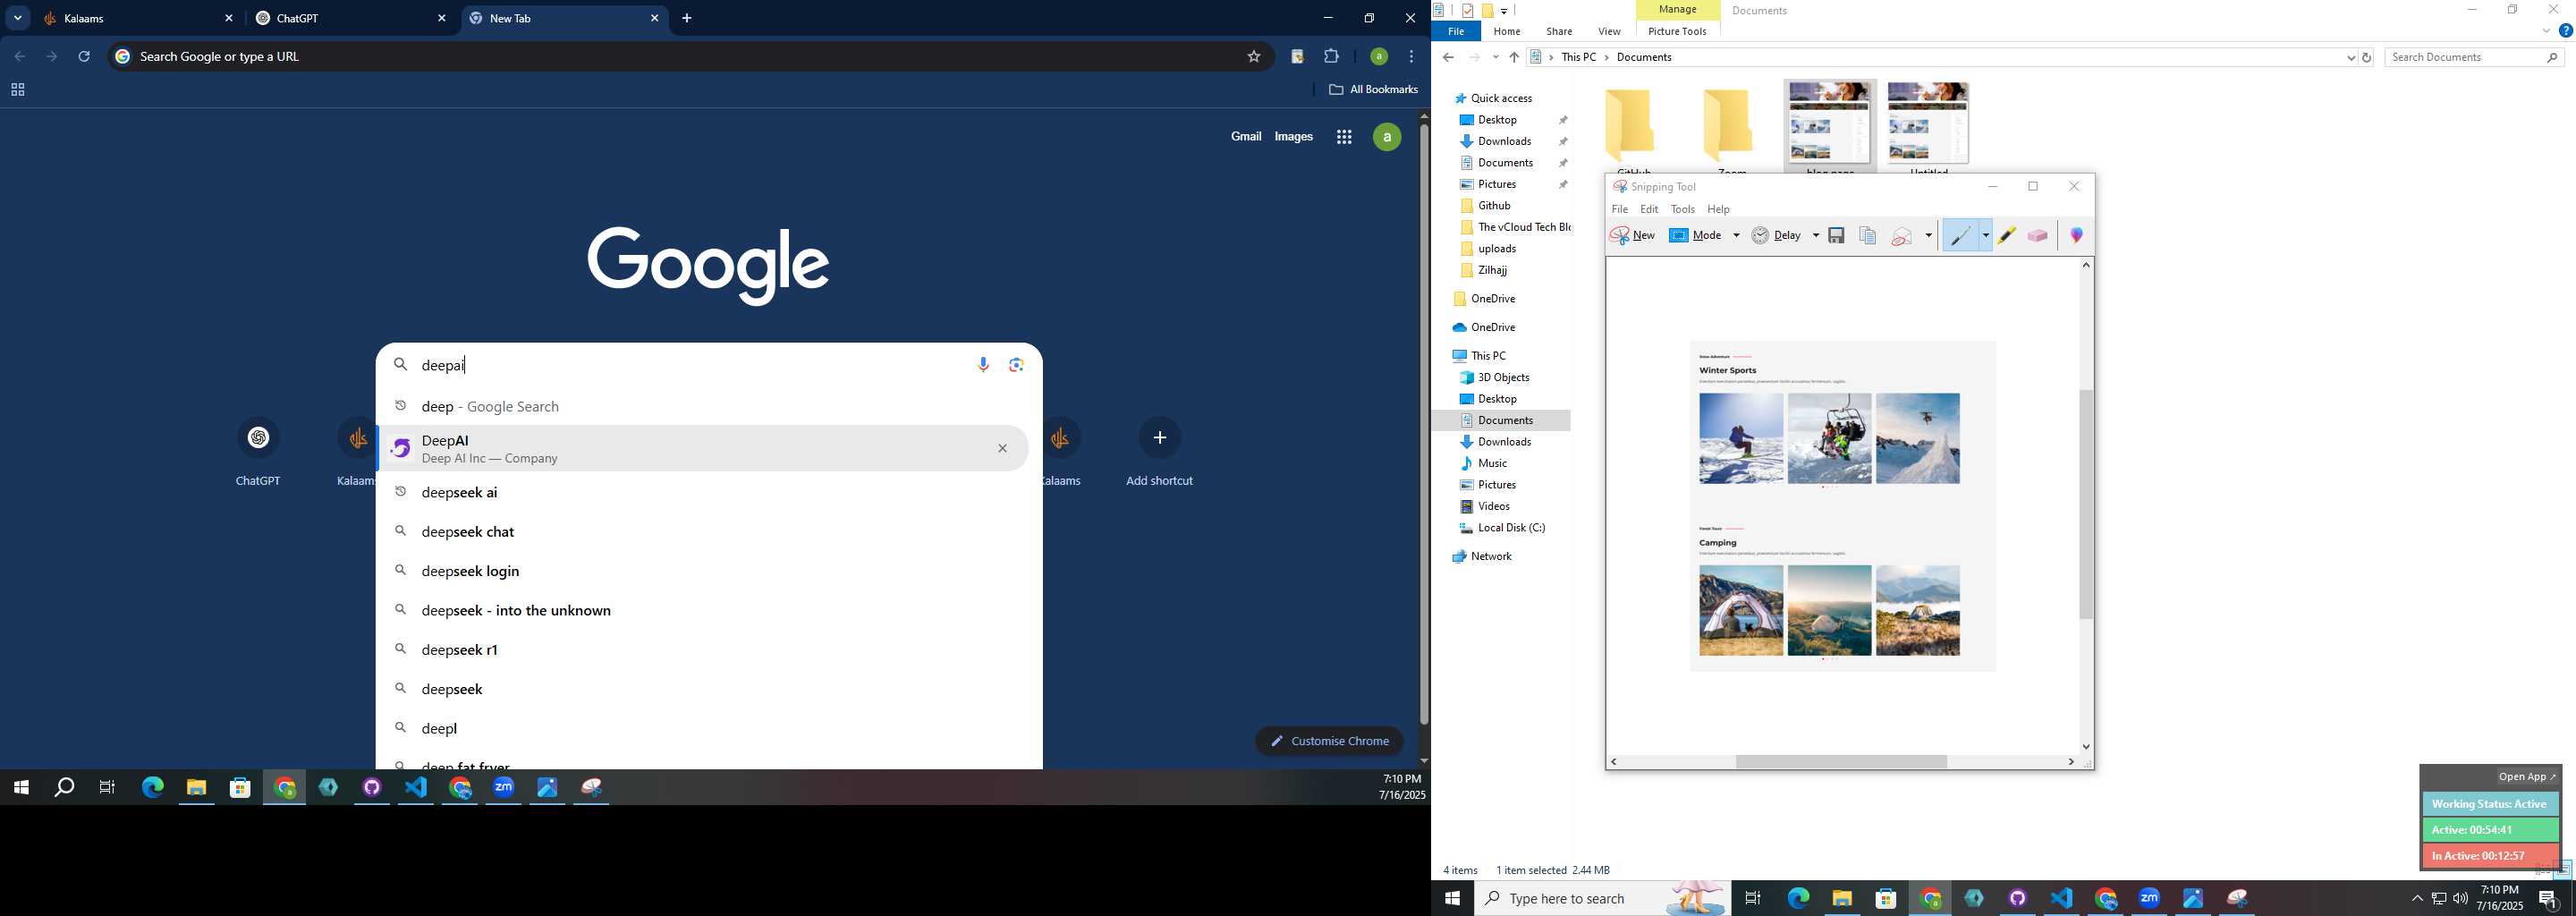
Task: Click the Search Documents field
Action: click(2475, 58)
